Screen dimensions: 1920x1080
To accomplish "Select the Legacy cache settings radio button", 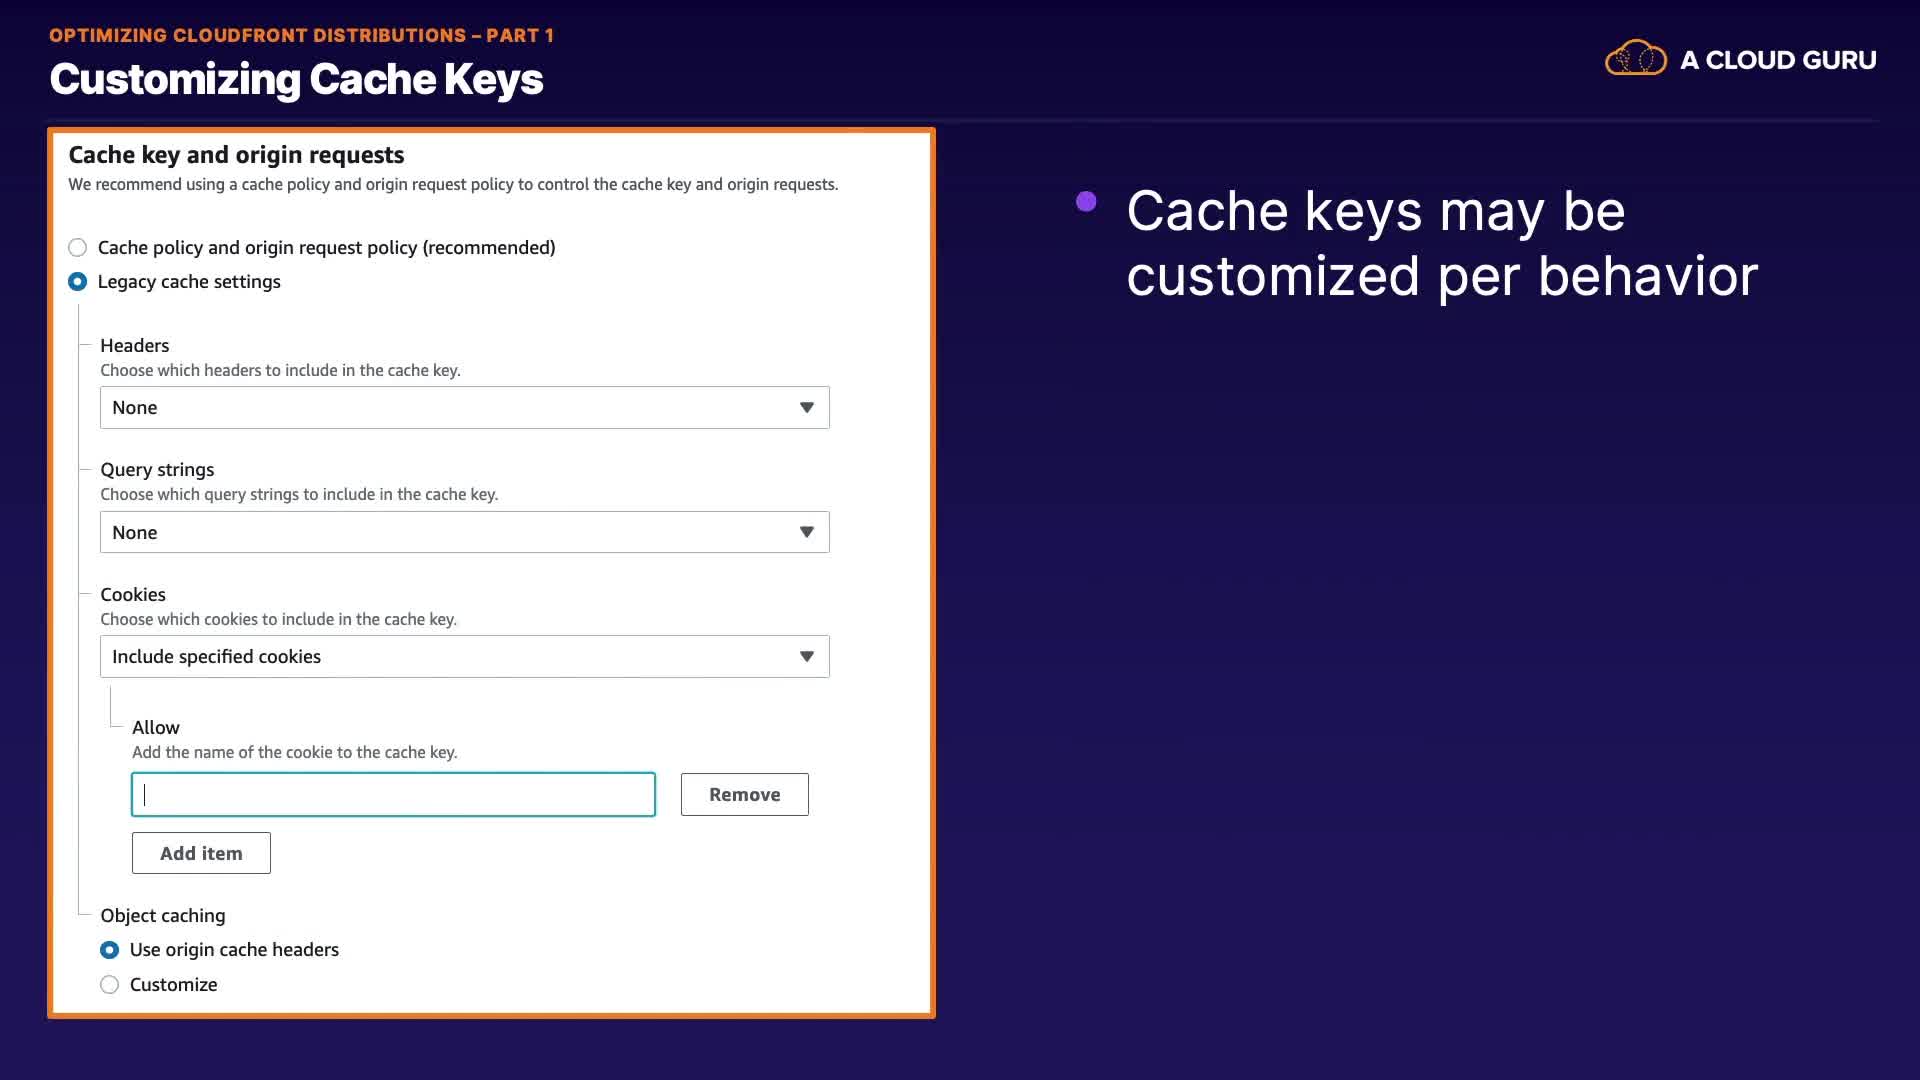I will coord(78,282).
